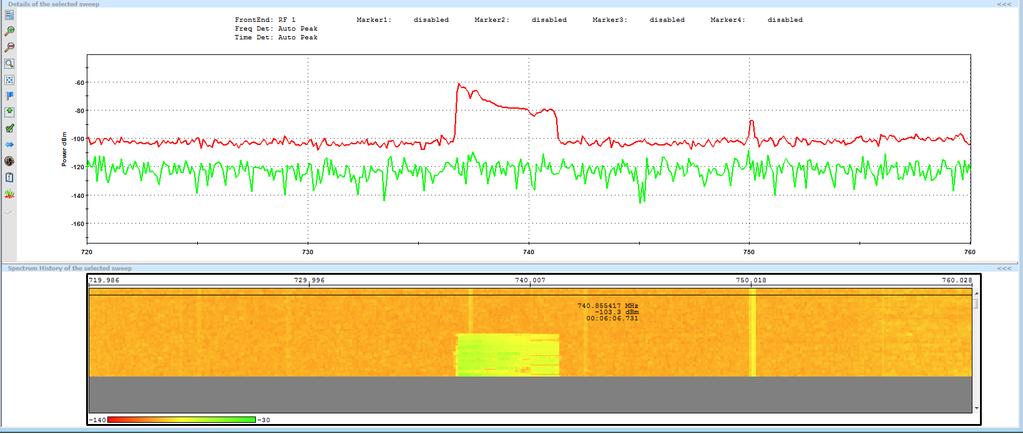Click the zoom out magnifier with minus
The height and width of the screenshot is (434, 1023).
[x=9, y=48]
